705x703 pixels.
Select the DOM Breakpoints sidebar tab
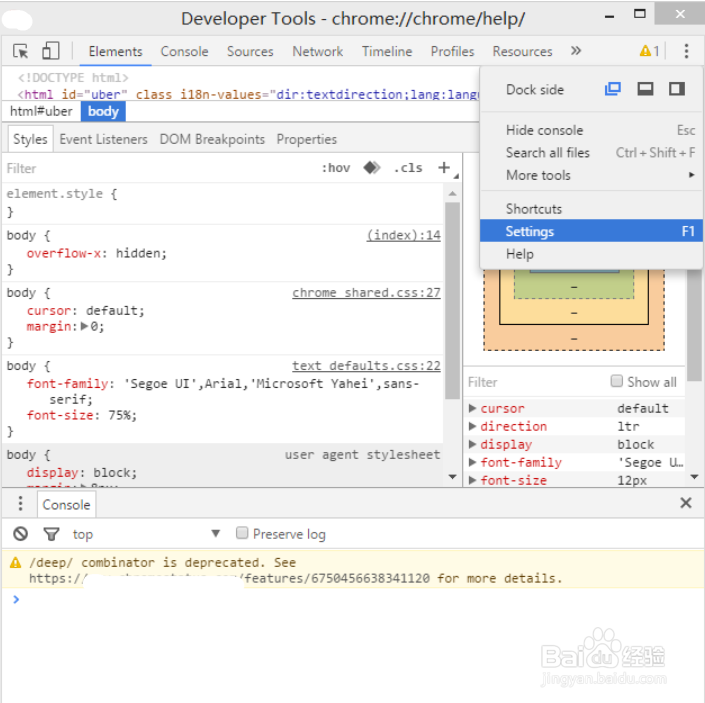coord(212,139)
